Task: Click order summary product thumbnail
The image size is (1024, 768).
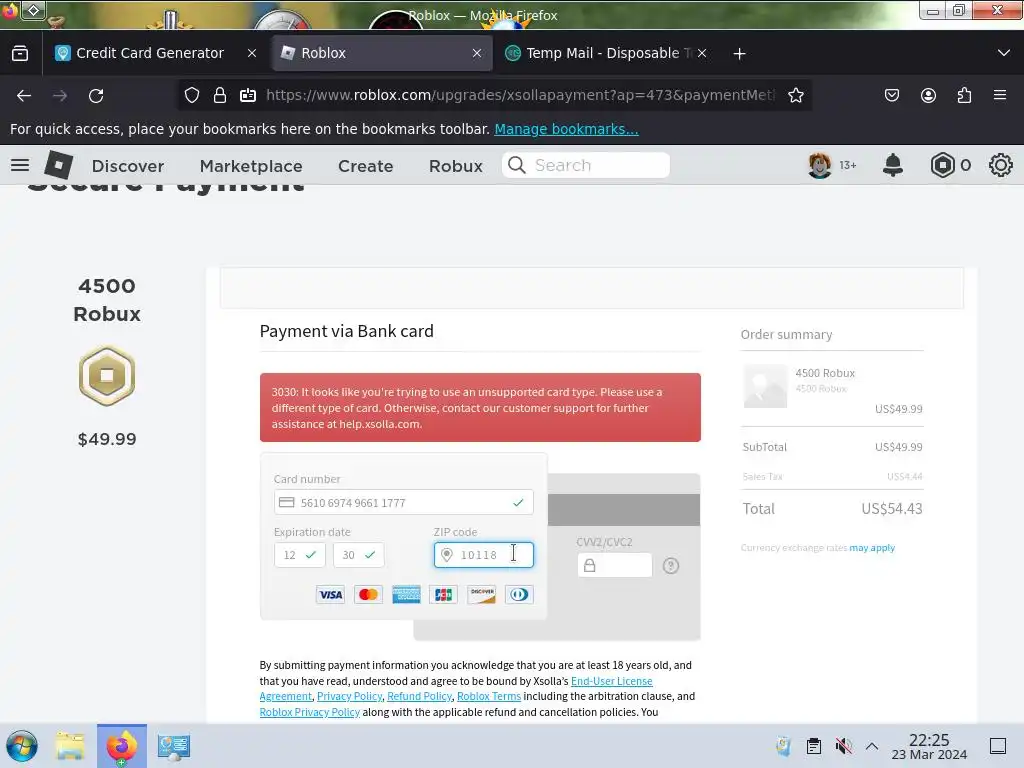Action: [x=765, y=386]
